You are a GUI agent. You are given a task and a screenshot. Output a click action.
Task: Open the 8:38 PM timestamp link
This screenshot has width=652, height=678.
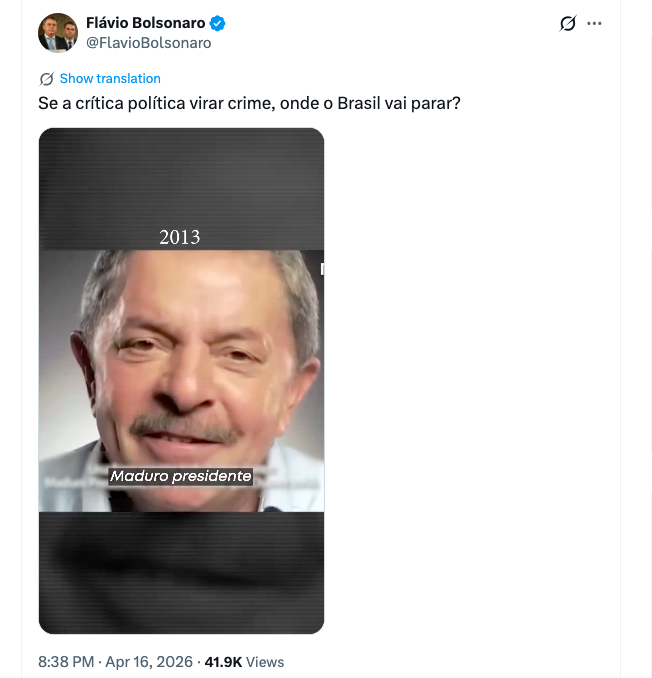coord(66,662)
